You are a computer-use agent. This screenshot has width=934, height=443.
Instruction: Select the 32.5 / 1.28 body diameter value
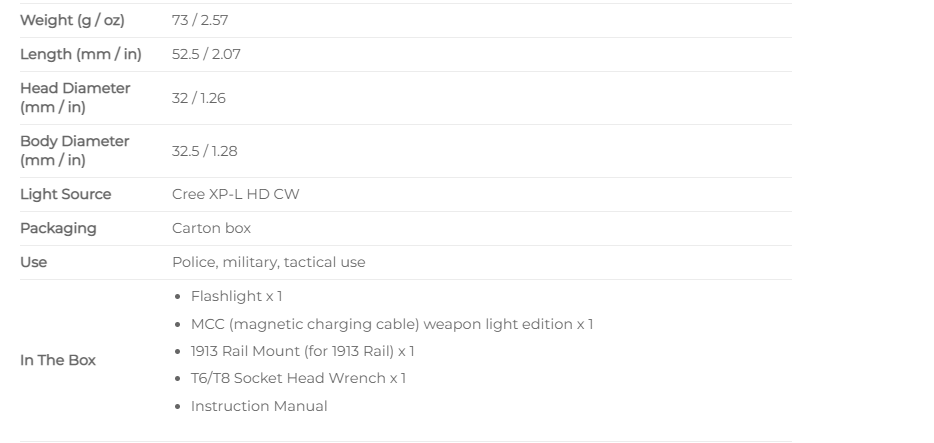coord(204,151)
